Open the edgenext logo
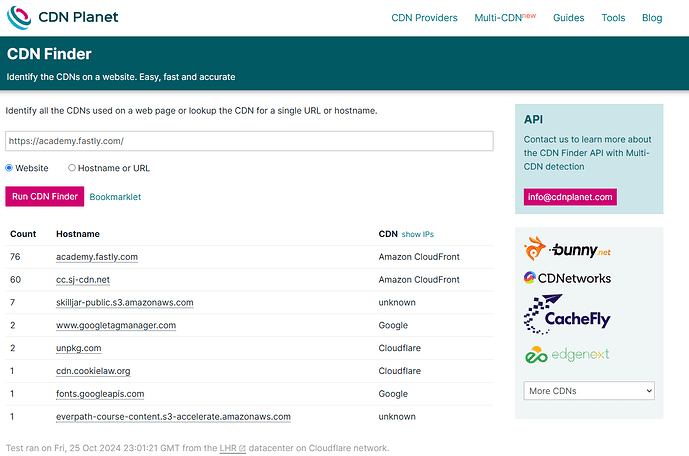The image size is (689, 456). pos(567,355)
